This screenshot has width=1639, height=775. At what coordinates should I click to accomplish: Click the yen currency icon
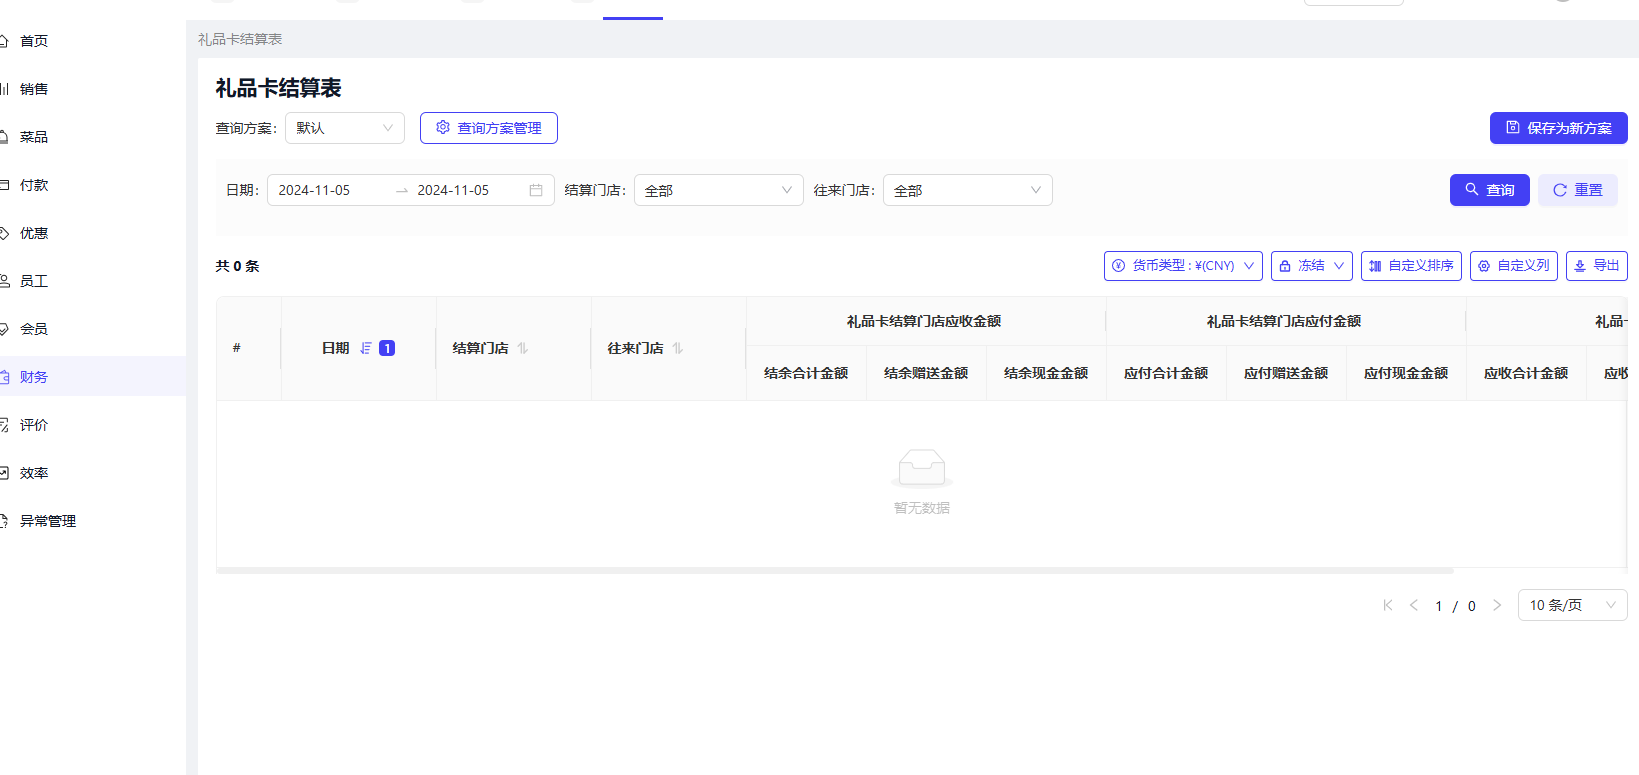pos(1119,266)
